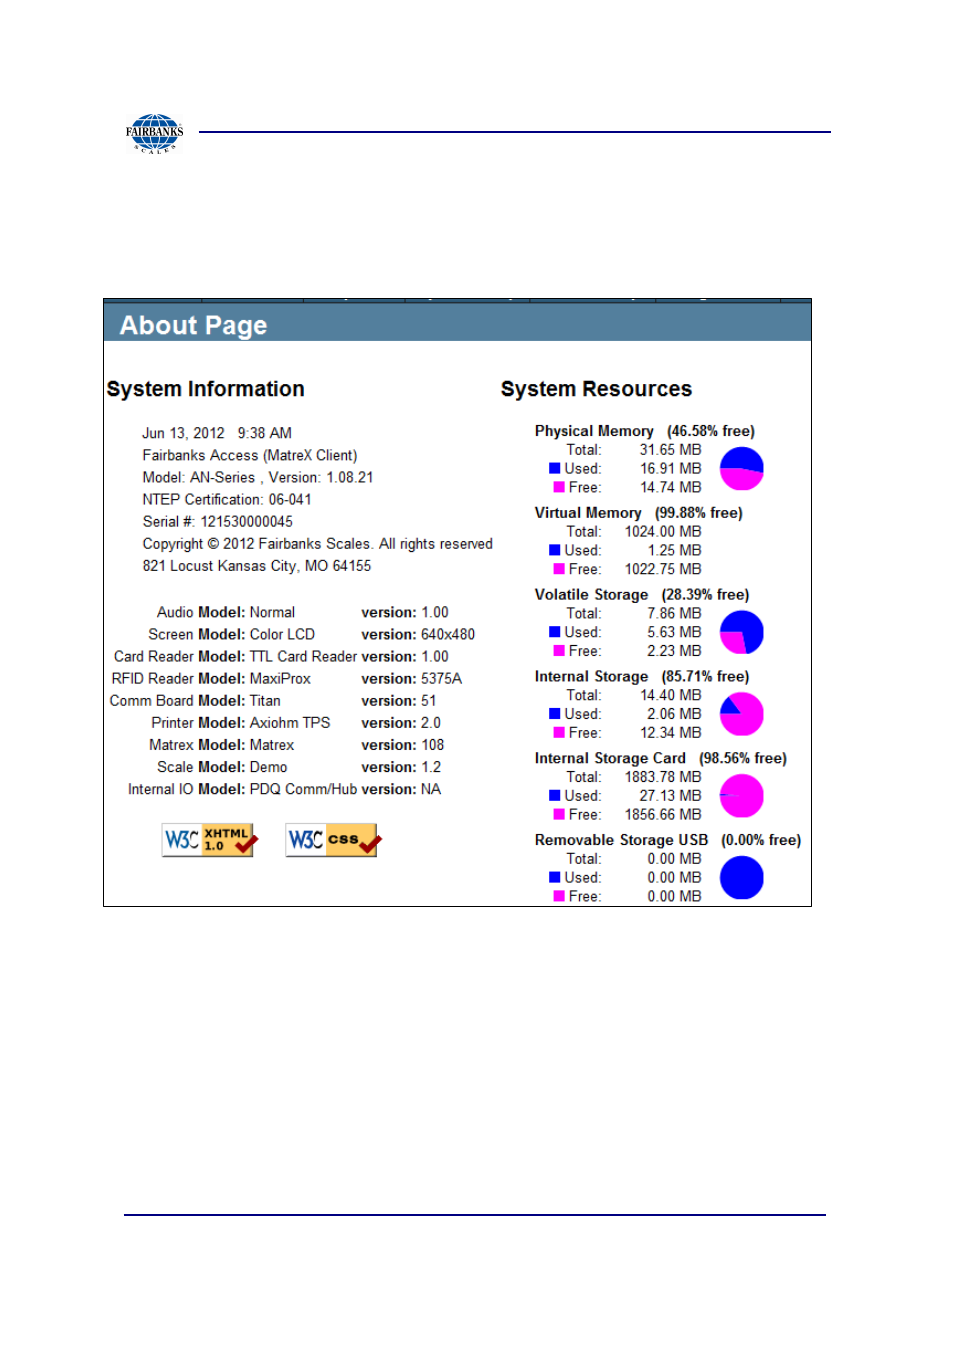The image size is (954, 1350).
Task: Click the Physical Memory (46.58% free) heading
Action: pos(645,431)
